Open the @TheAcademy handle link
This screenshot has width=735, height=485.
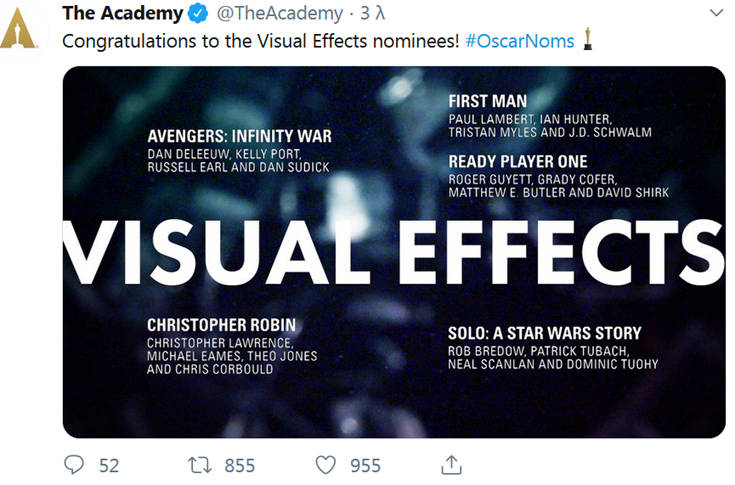279,14
